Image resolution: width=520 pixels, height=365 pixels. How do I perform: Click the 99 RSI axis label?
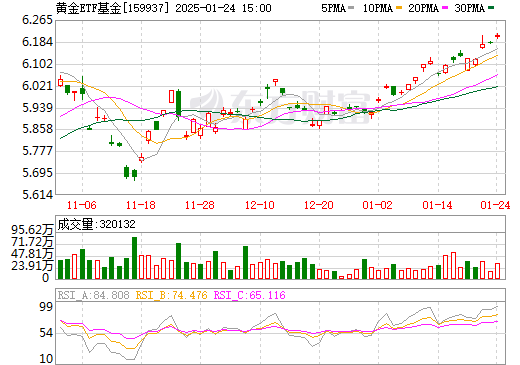click(46, 307)
